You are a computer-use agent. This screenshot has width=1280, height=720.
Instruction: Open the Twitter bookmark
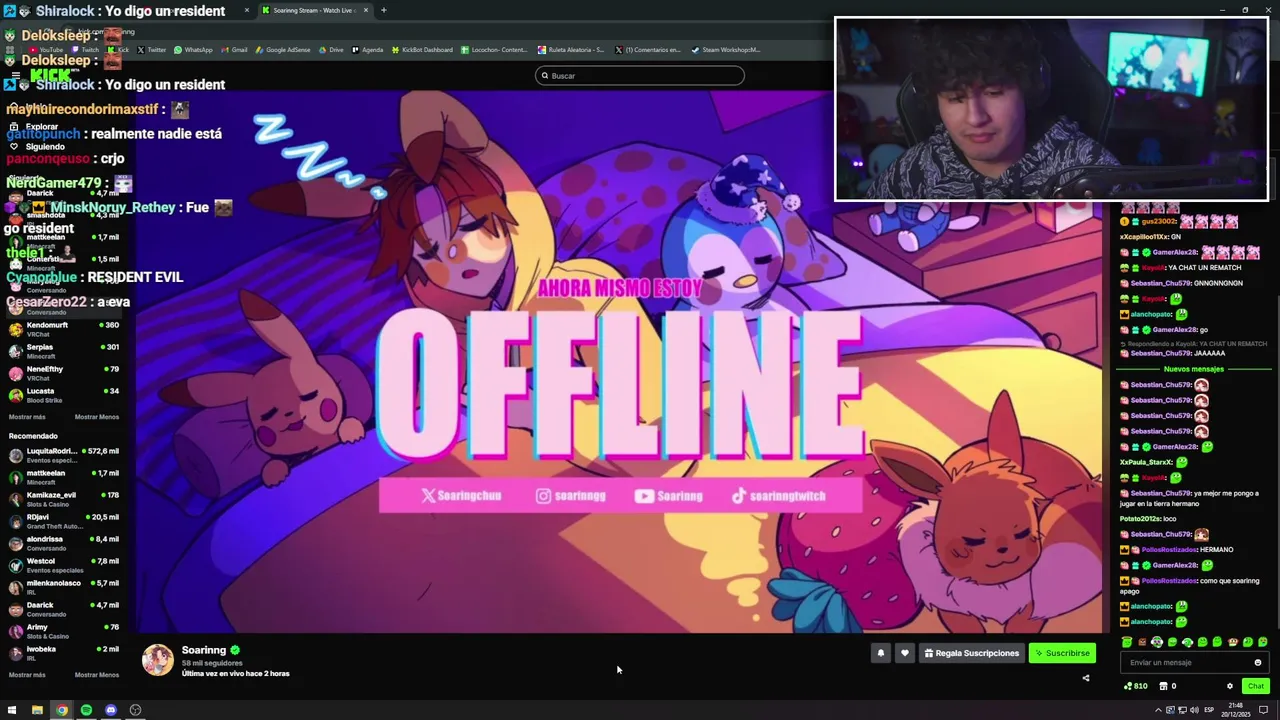[x=152, y=49]
